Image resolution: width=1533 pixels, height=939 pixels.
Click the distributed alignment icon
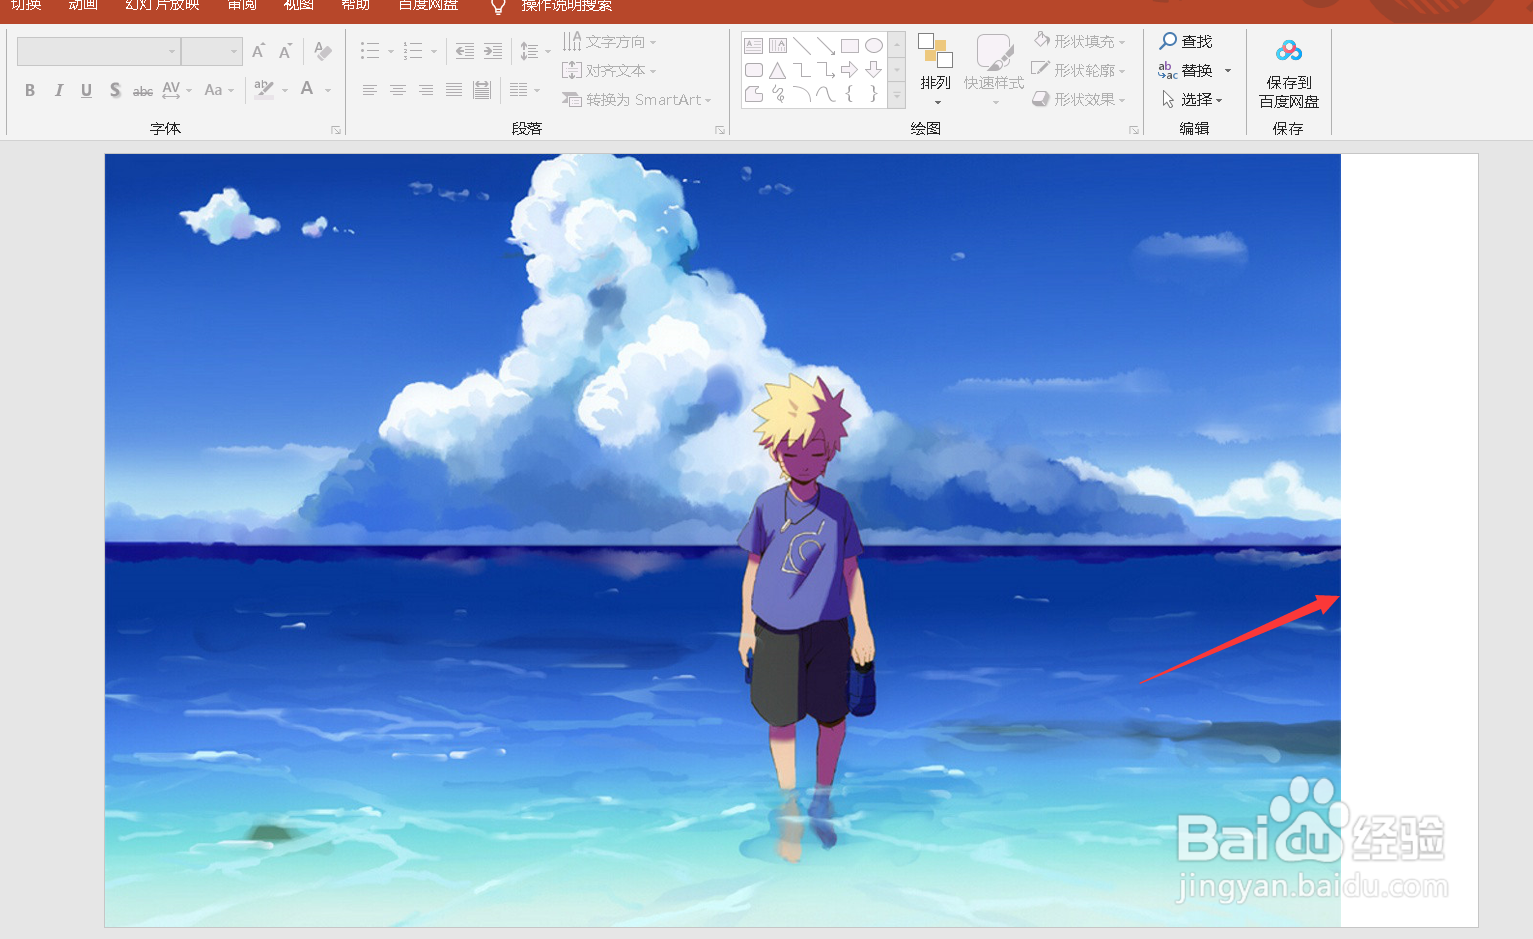point(482,90)
